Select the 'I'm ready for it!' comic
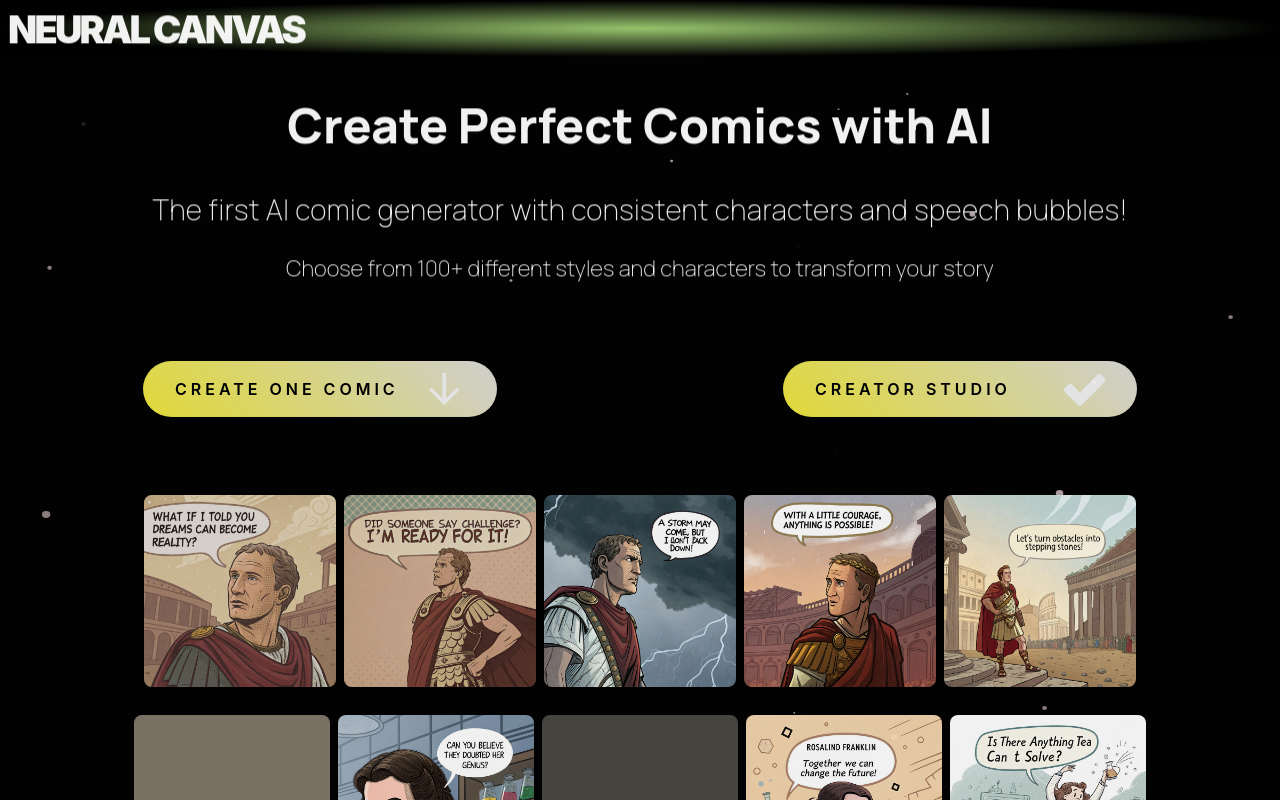Viewport: 1280px width, 800px height. (x=440, y=591)
